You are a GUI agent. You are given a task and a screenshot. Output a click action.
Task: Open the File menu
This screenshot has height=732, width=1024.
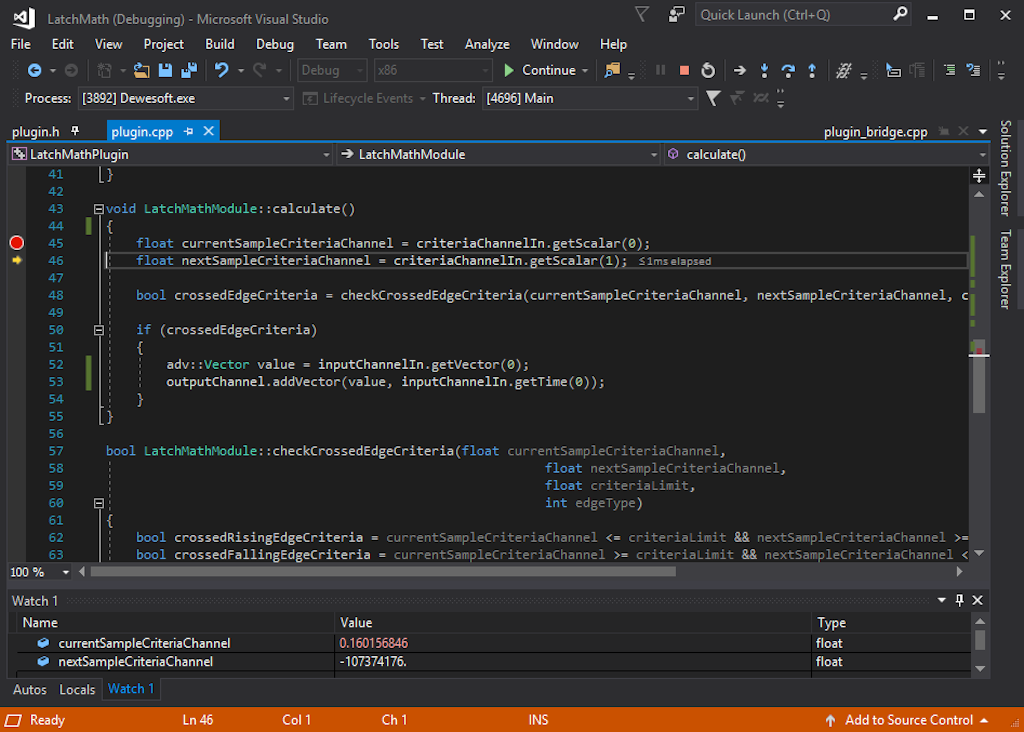(x=21, y=44)
